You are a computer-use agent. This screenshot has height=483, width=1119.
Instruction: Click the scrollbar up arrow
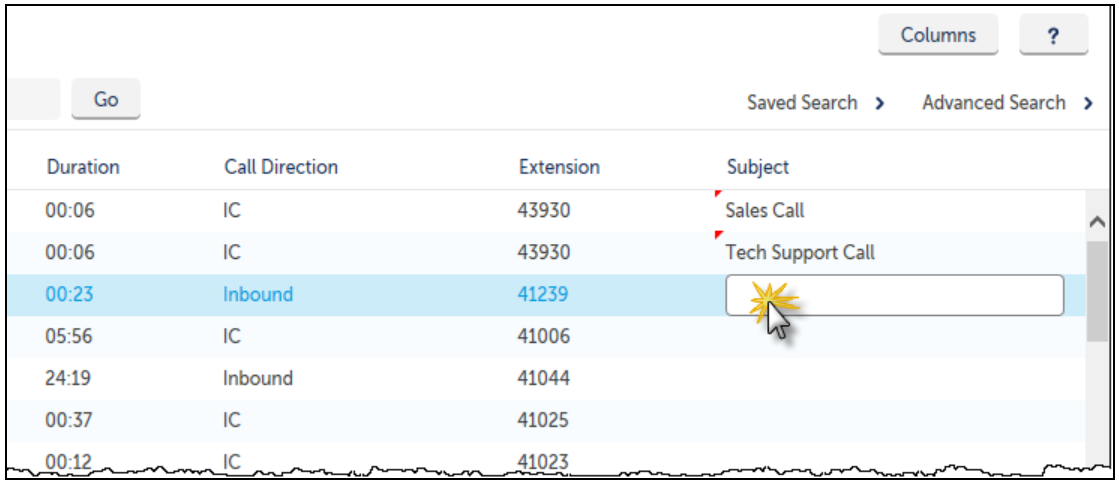pyautogui.click(x=1098, y=222)
